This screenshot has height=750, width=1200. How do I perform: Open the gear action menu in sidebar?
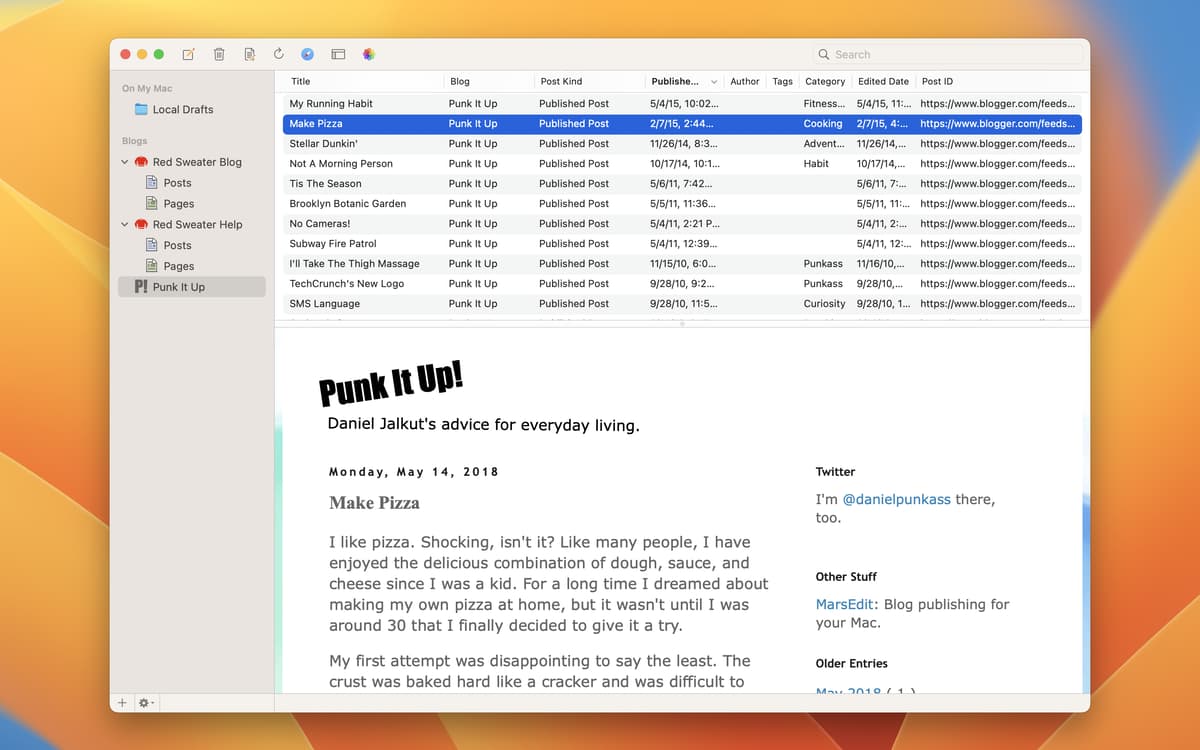click(146, 703)
